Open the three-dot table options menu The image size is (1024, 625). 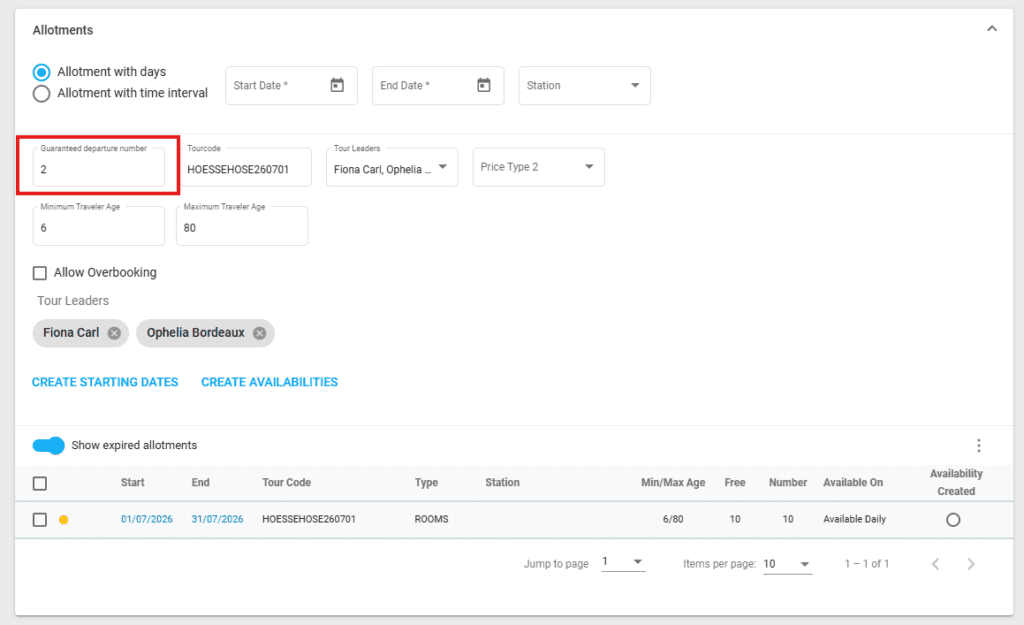click(979, 446)
